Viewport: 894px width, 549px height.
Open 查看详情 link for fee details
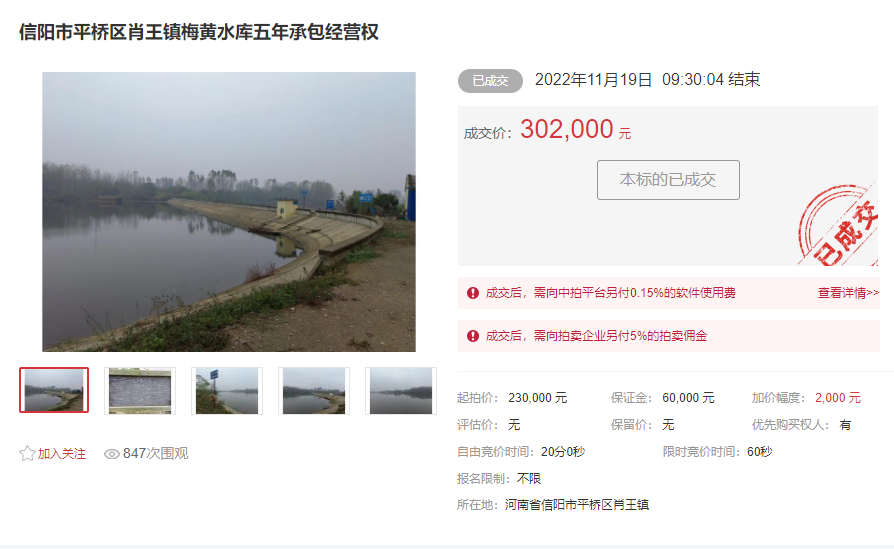tap(848, 293)
